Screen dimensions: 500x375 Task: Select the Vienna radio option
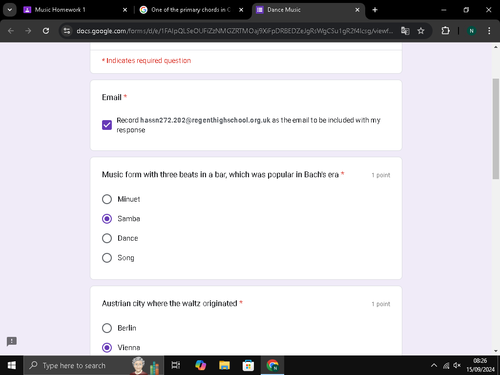(x=107, y=348)
